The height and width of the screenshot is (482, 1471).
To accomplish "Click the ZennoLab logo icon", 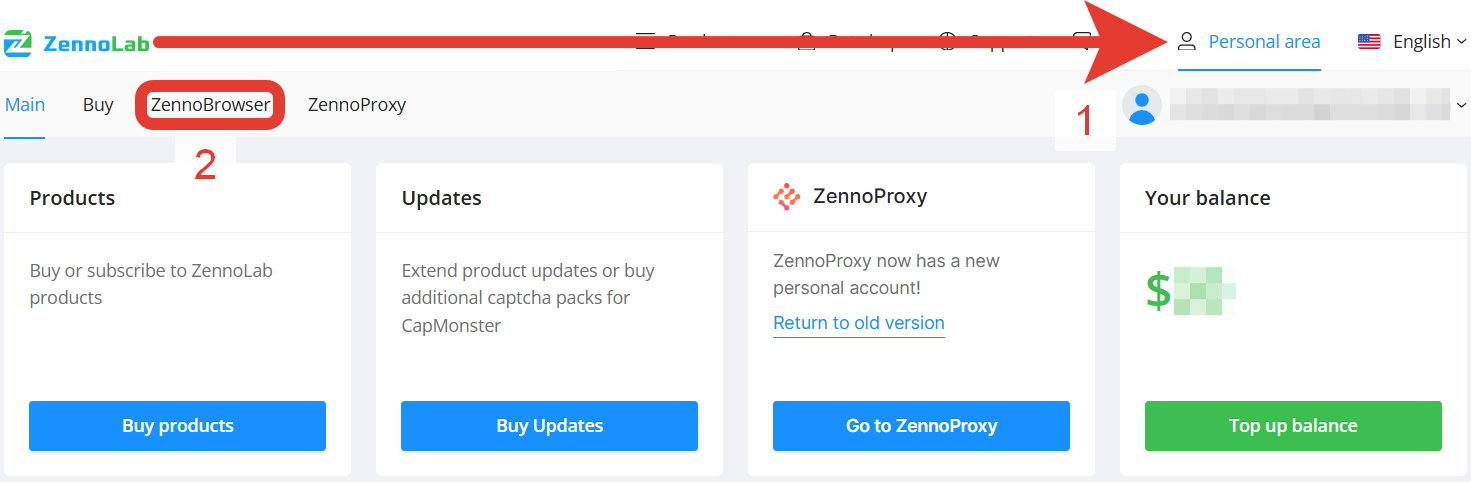I will [x=18, y=43].
